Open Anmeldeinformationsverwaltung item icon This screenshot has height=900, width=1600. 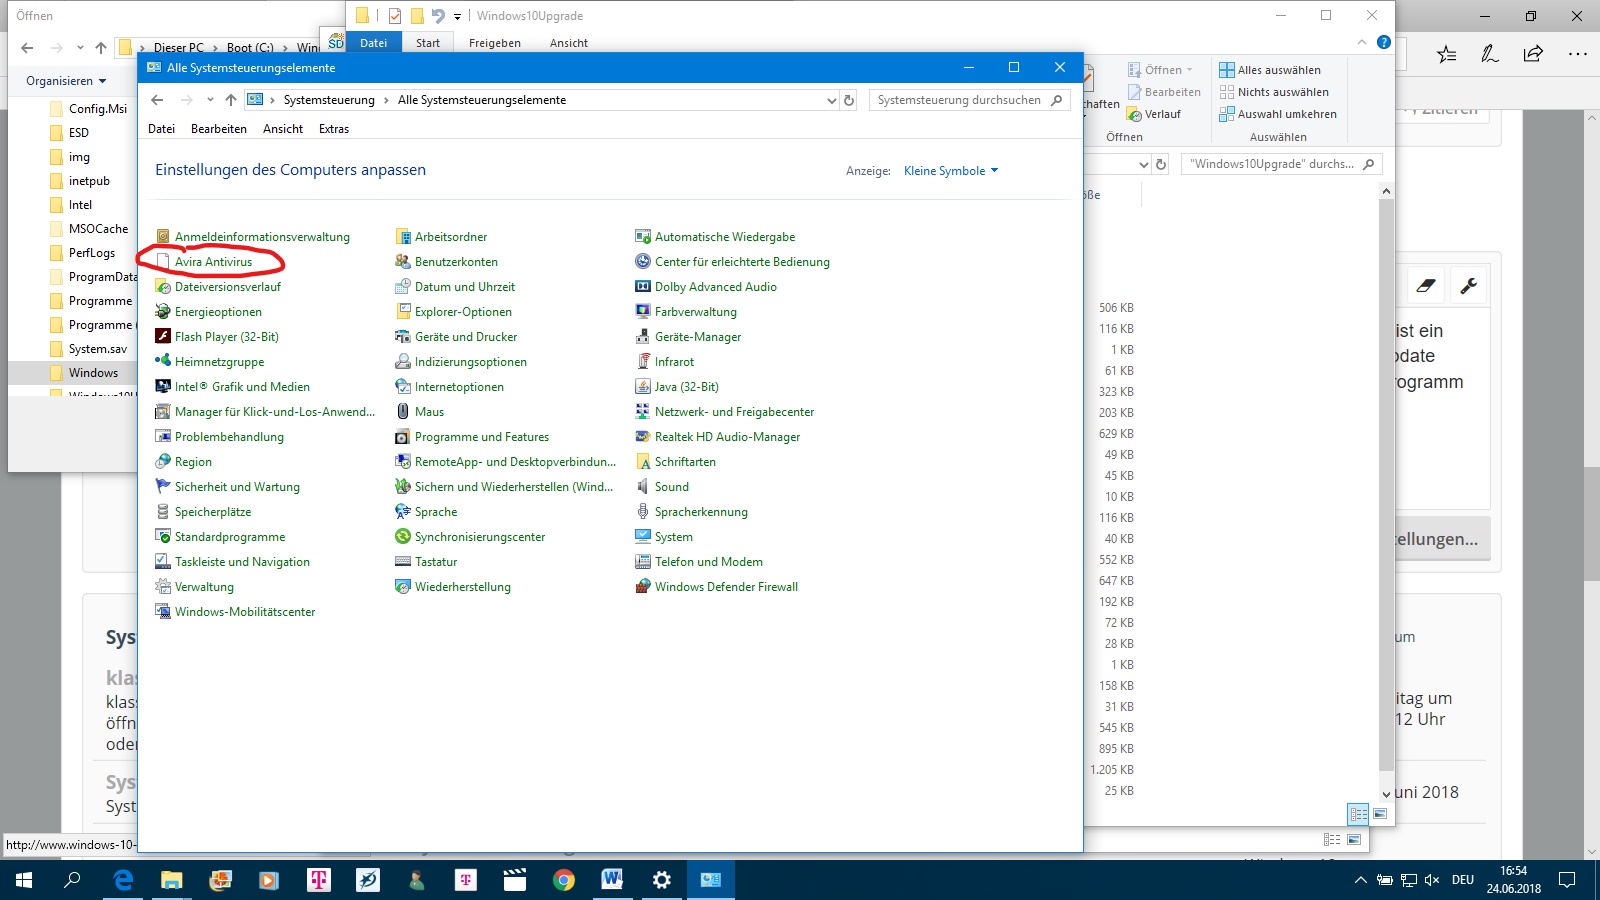[163, 237]
